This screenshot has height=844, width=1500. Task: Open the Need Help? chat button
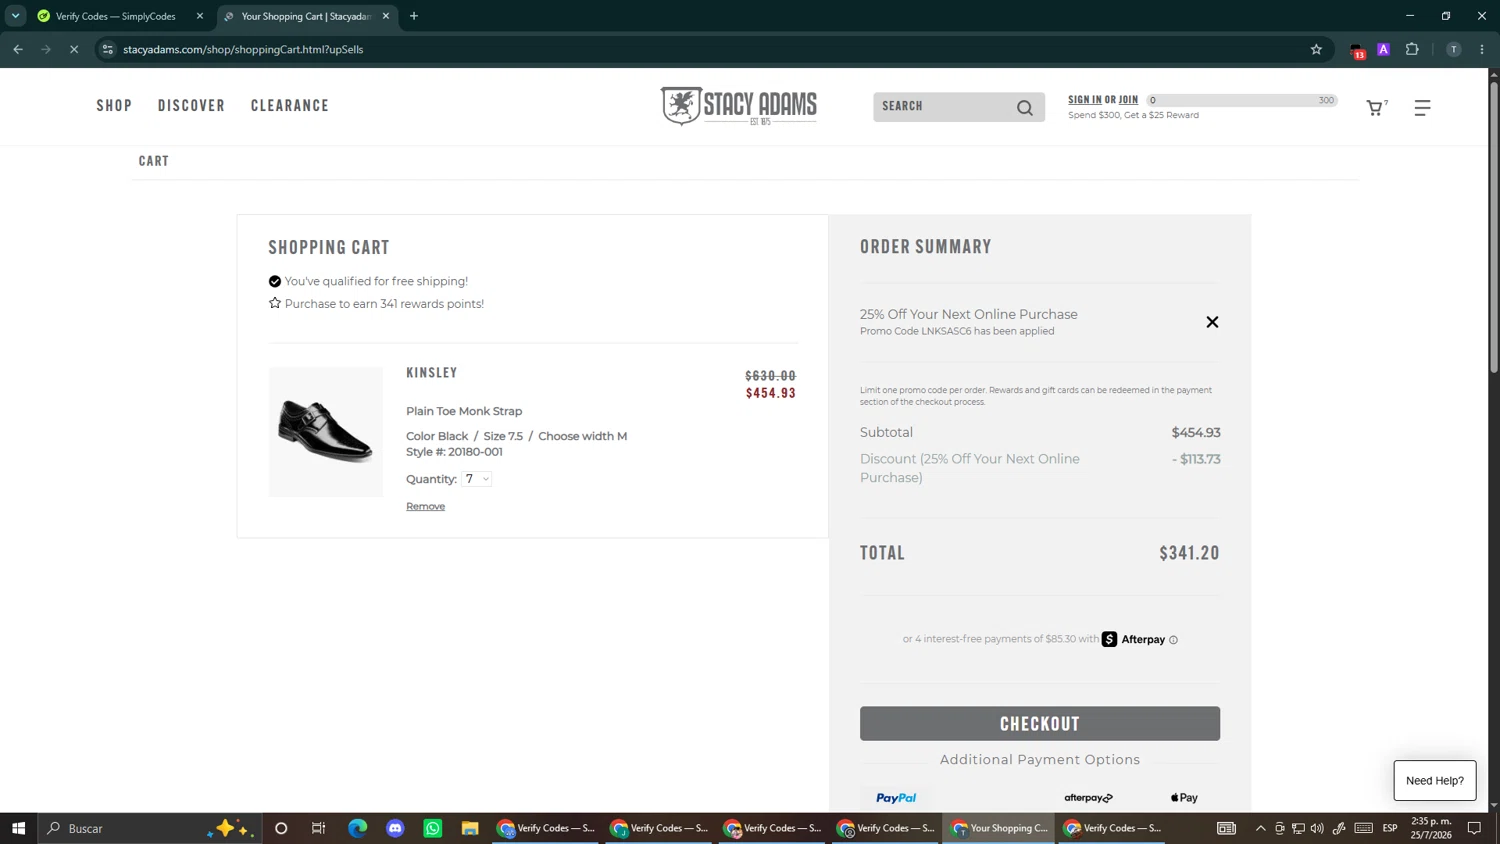1435,781
